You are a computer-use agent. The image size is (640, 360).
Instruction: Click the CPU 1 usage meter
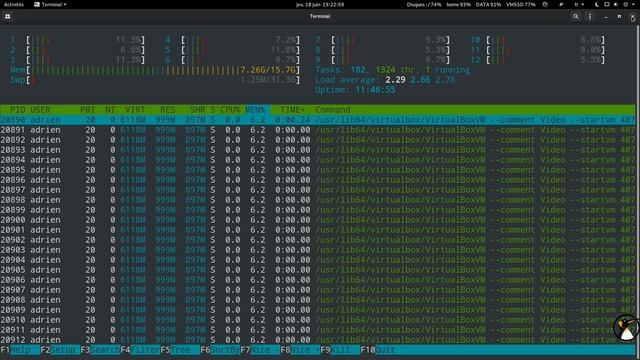coord(78,40)
